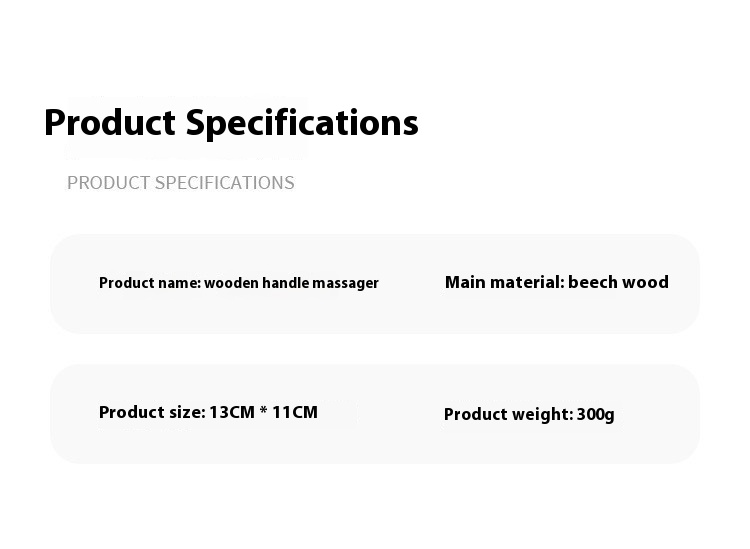Click the "13CM * 11CM" size value
Screen dimensions: 750x549
[x=263, y=412]
